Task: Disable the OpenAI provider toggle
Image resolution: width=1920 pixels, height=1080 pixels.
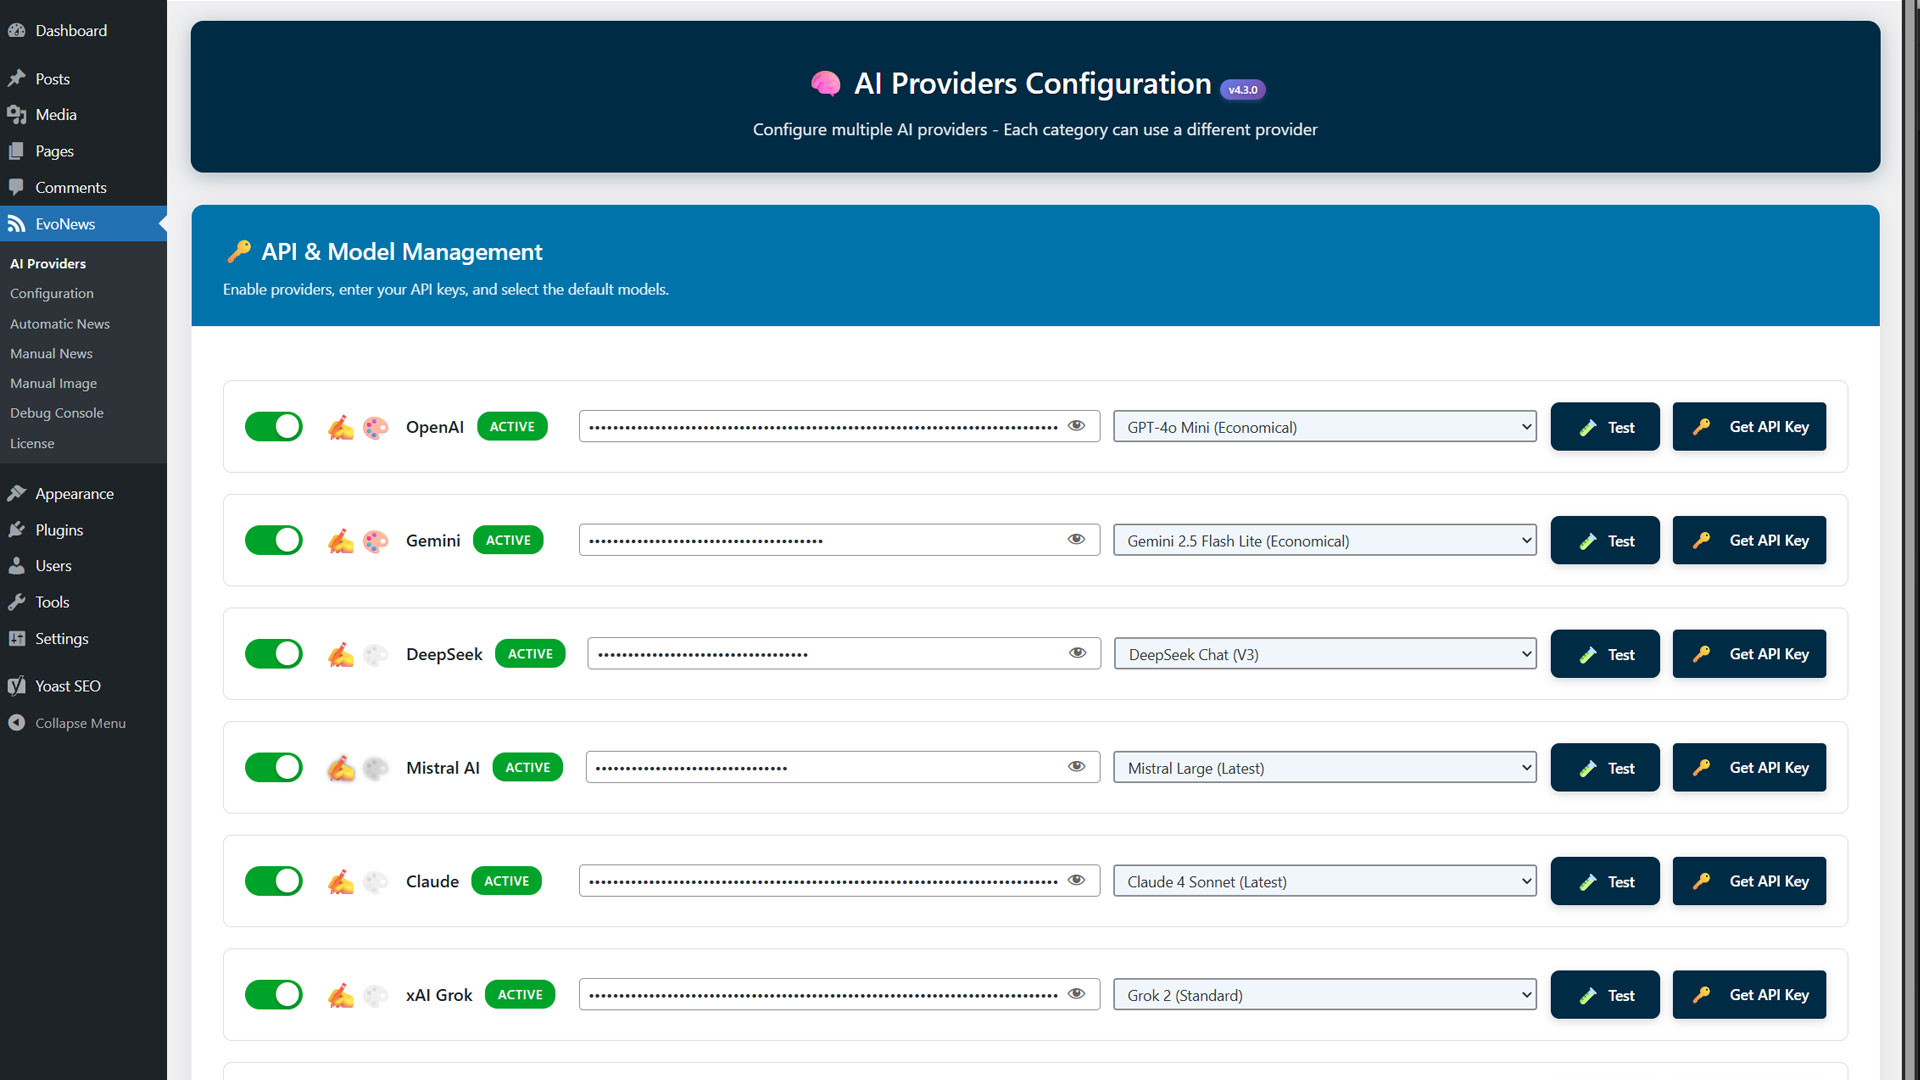Action: [x=274, y=427]
